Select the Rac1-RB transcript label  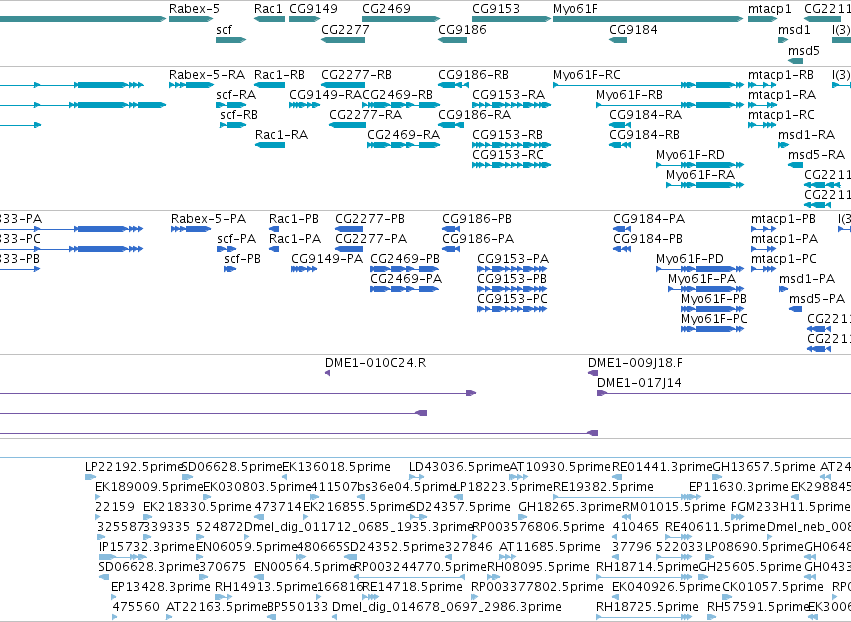pos(280,74)
